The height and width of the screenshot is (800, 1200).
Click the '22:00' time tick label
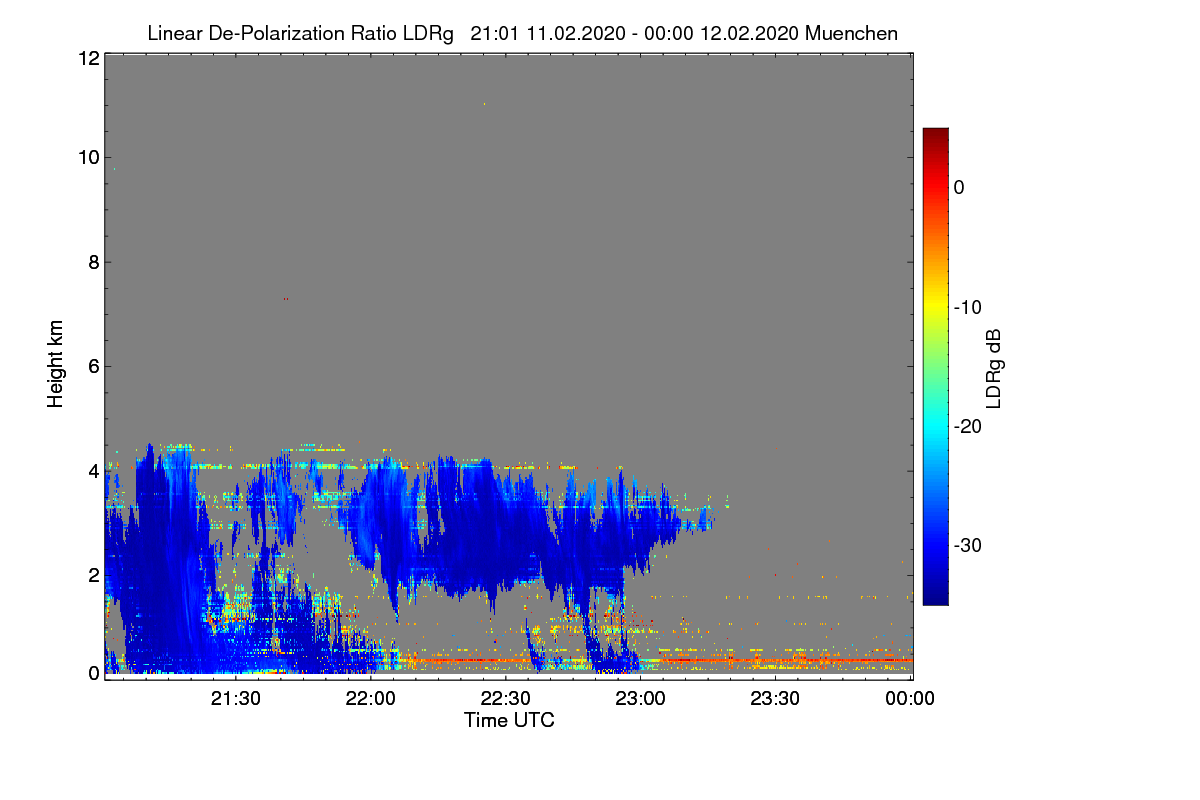coord(371,698)
